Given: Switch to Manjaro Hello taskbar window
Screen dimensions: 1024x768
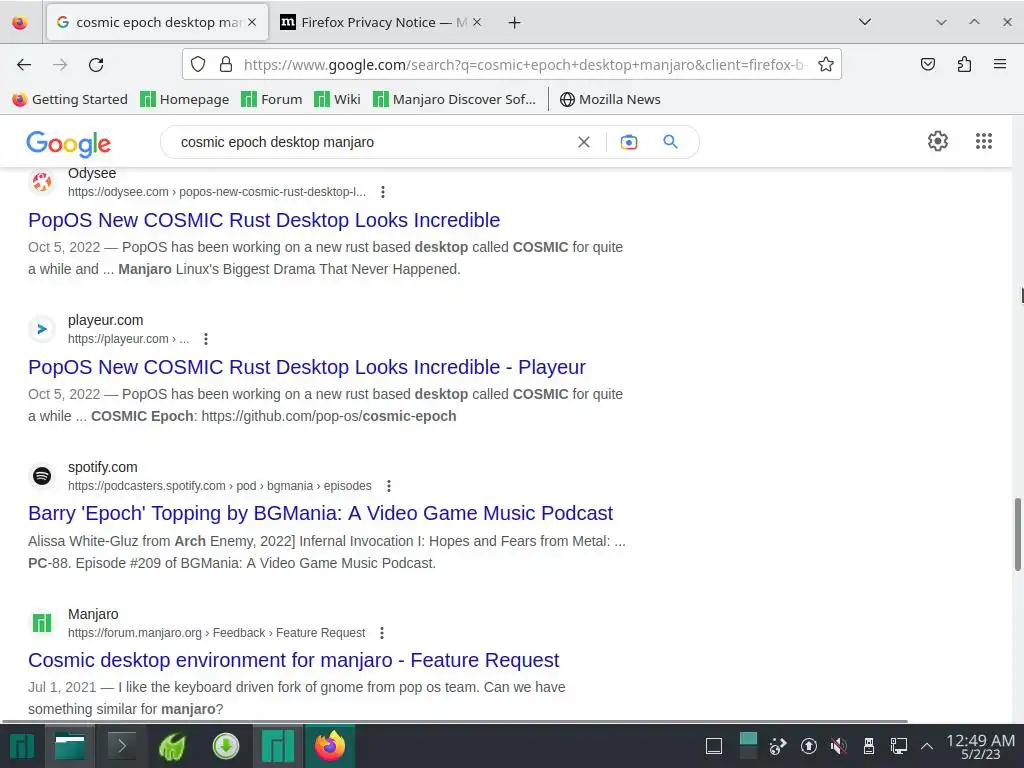Looking at the screenshot, I should 278,746.
